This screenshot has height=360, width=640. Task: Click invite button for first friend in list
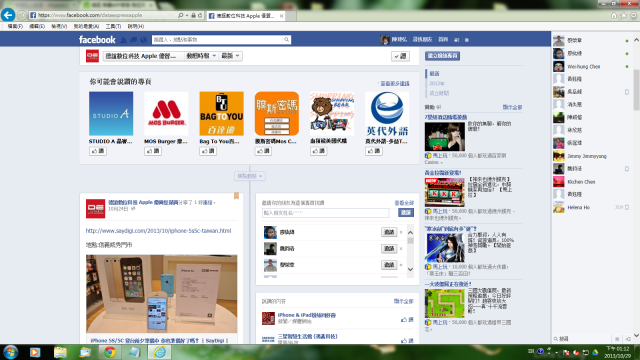pyautogui.click(x=389, y=232)
